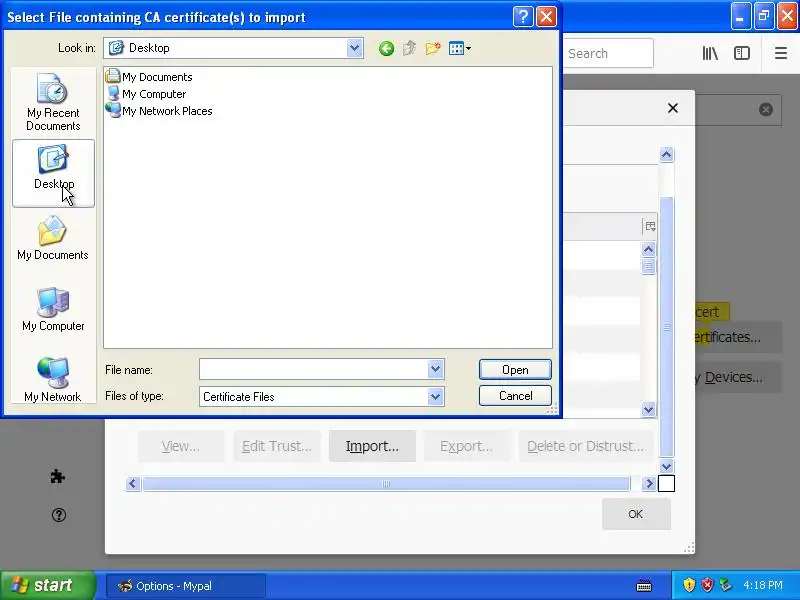Expand the File name dropdown arrow
Image resolution: width=800 pixels, height=600 pixels.
435,369
